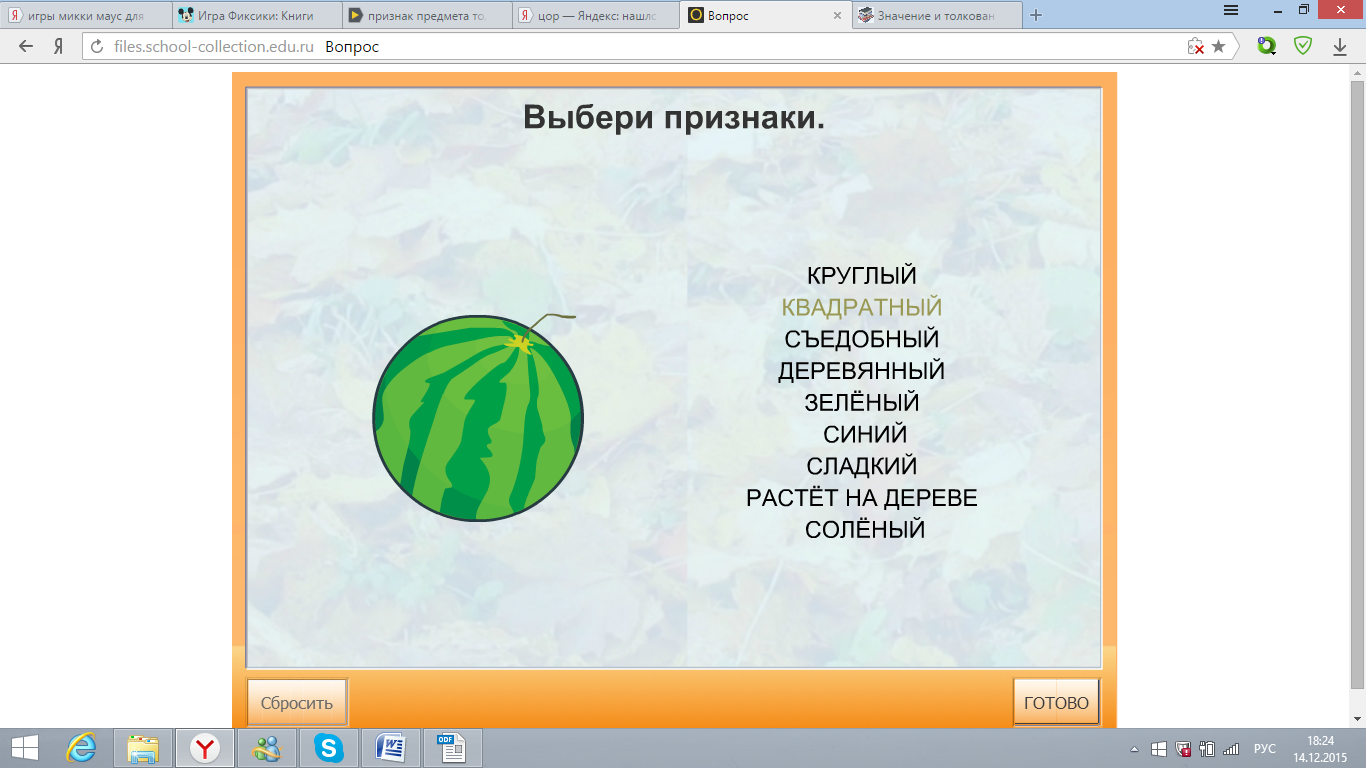The width and height of the screenshot is (1366, 768).
Task: Select the feature РАСТЁТ НА ДЕРЕВЕ
Action: click(x=862, y=497)
